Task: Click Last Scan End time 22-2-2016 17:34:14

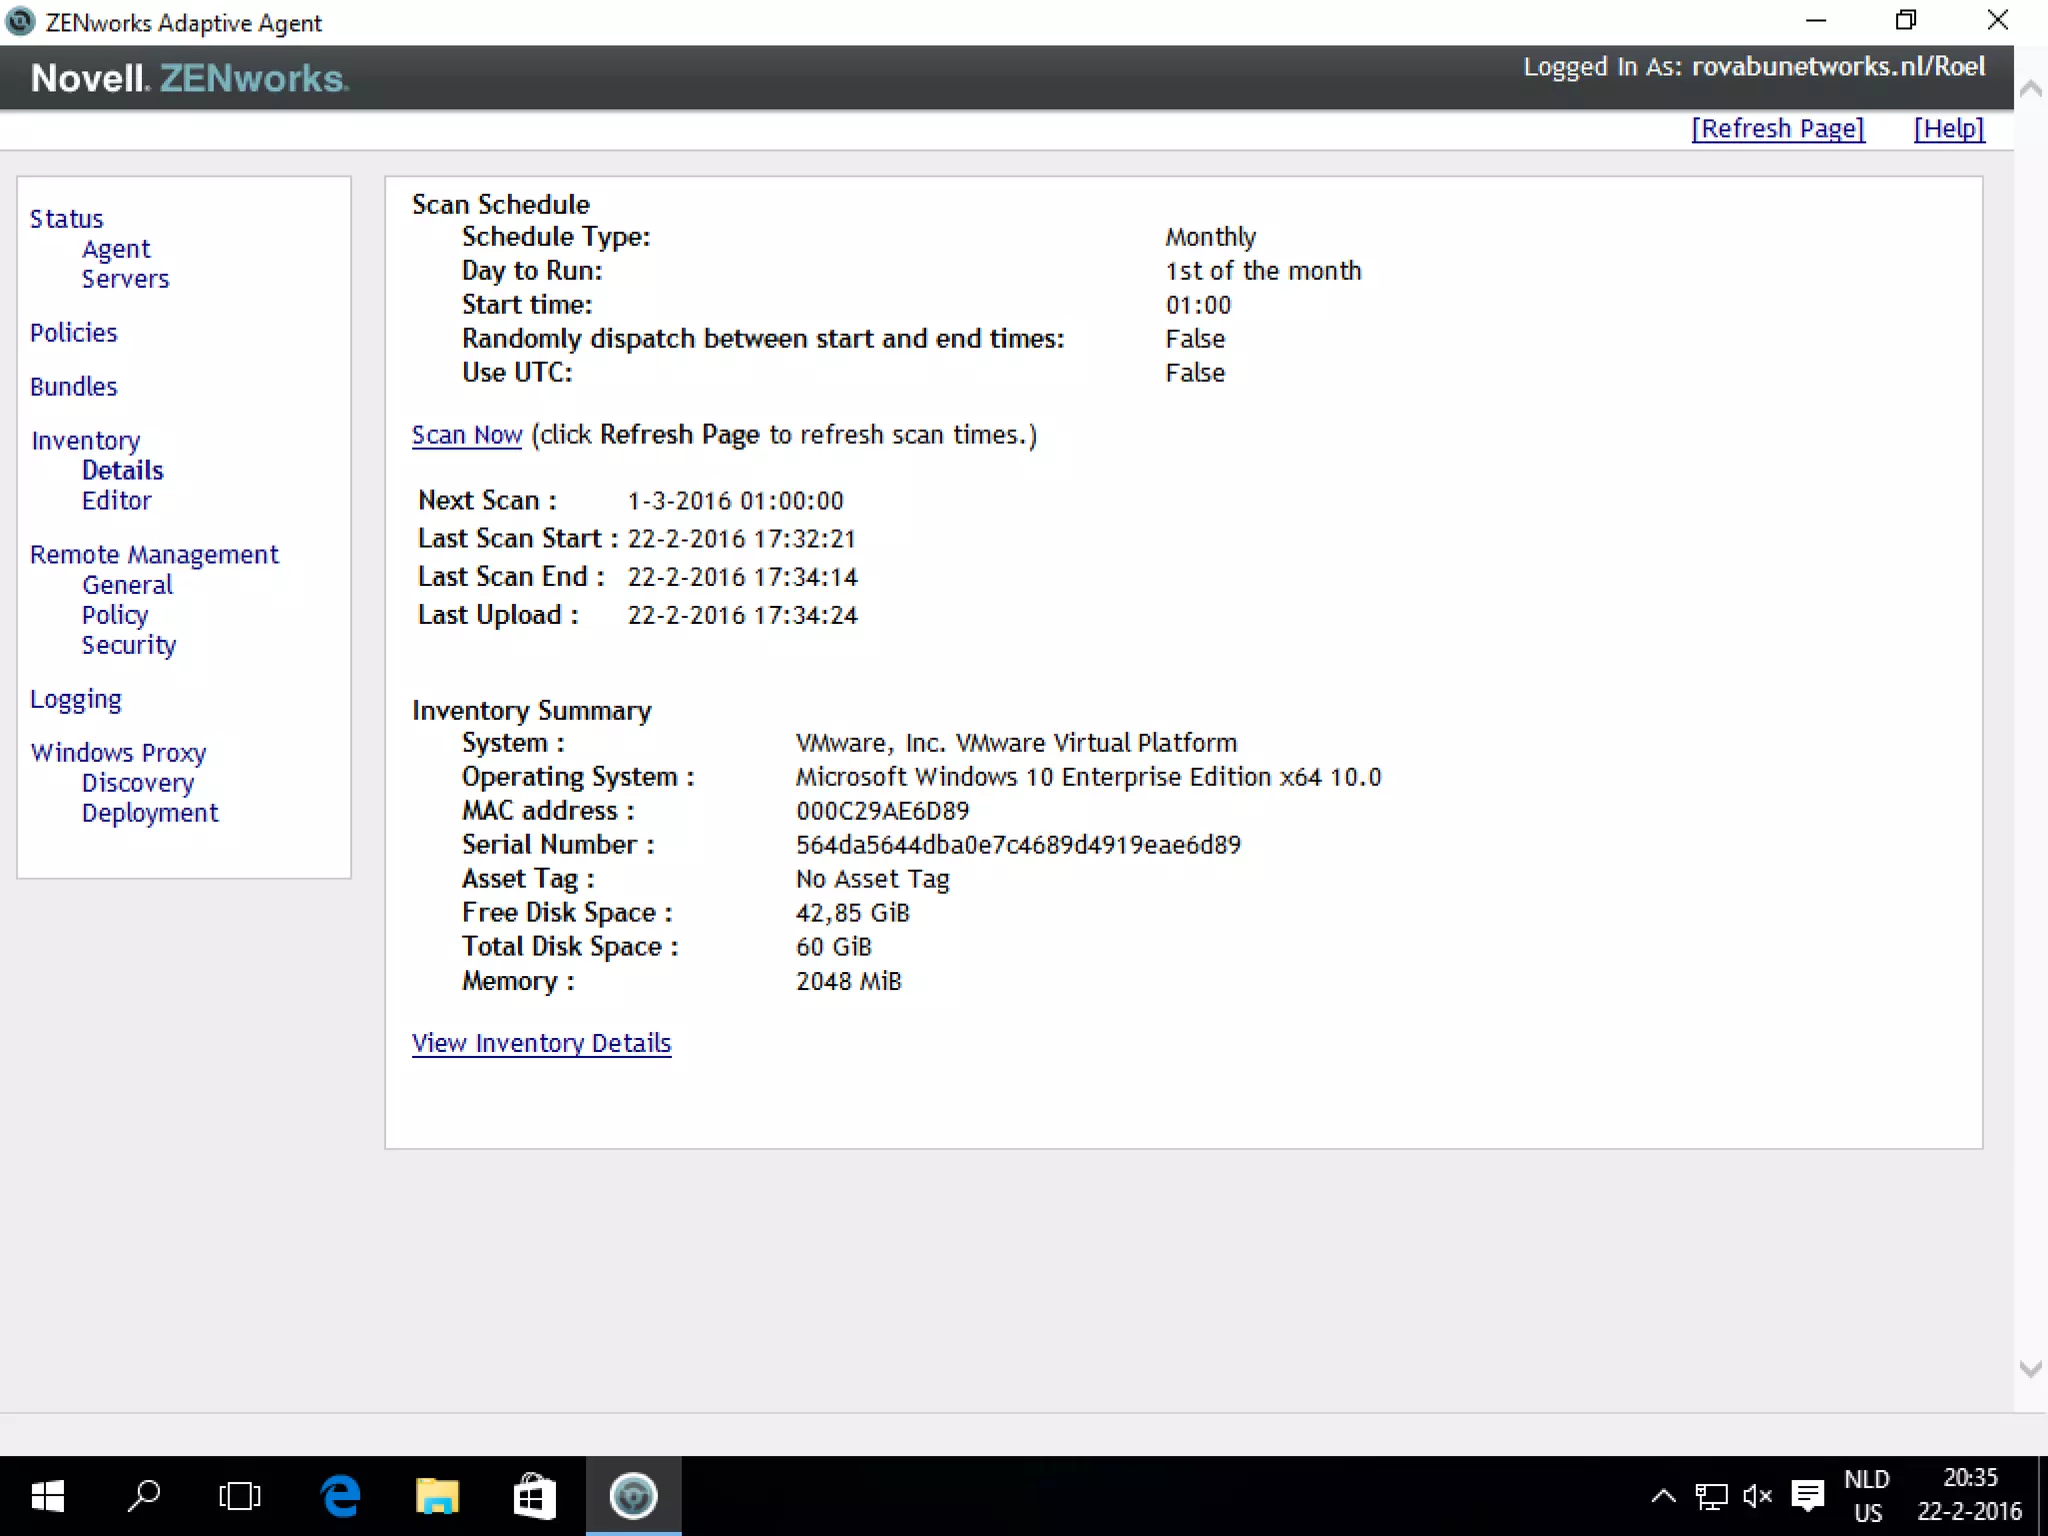Action: 742,577
